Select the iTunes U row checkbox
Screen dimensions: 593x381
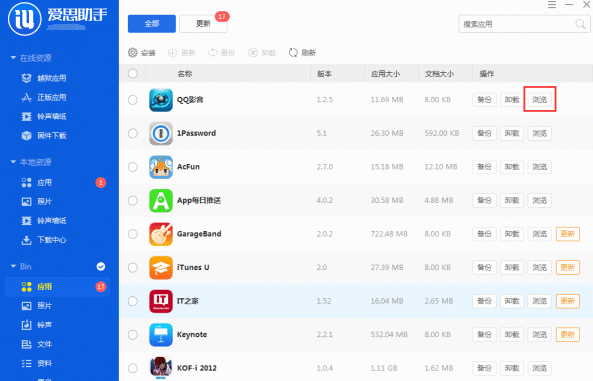[133, 267]
